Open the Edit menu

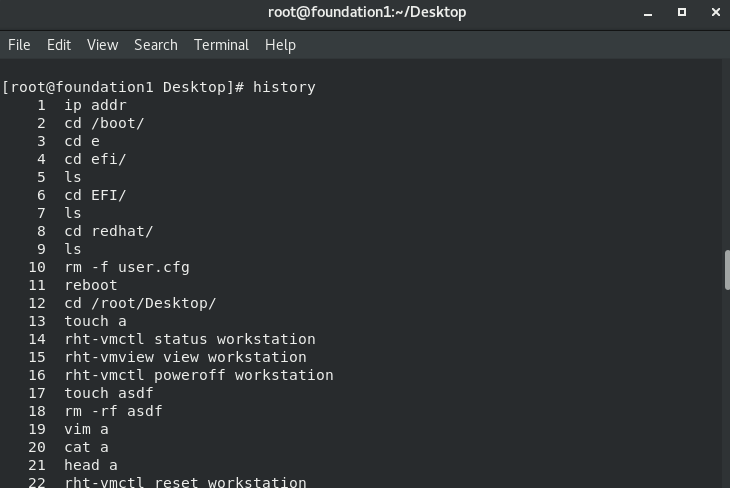pos(59,45)
